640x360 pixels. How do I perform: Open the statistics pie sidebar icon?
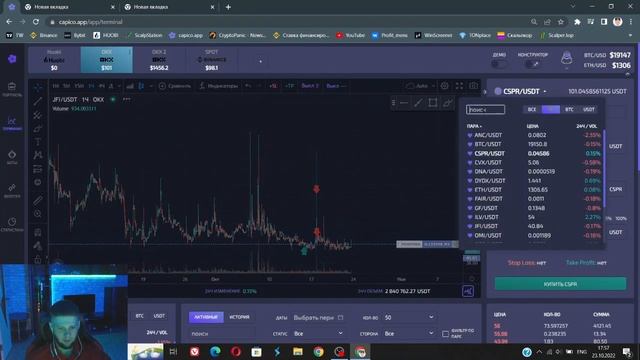click(x=12, y=222)
